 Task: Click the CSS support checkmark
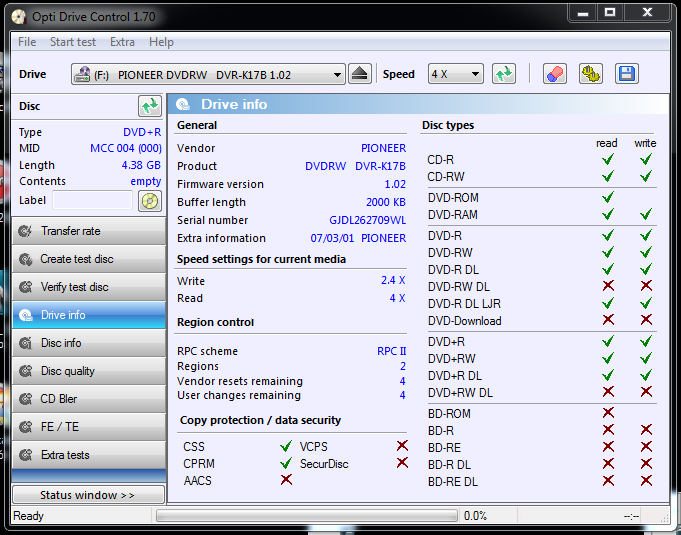[286, 446]
